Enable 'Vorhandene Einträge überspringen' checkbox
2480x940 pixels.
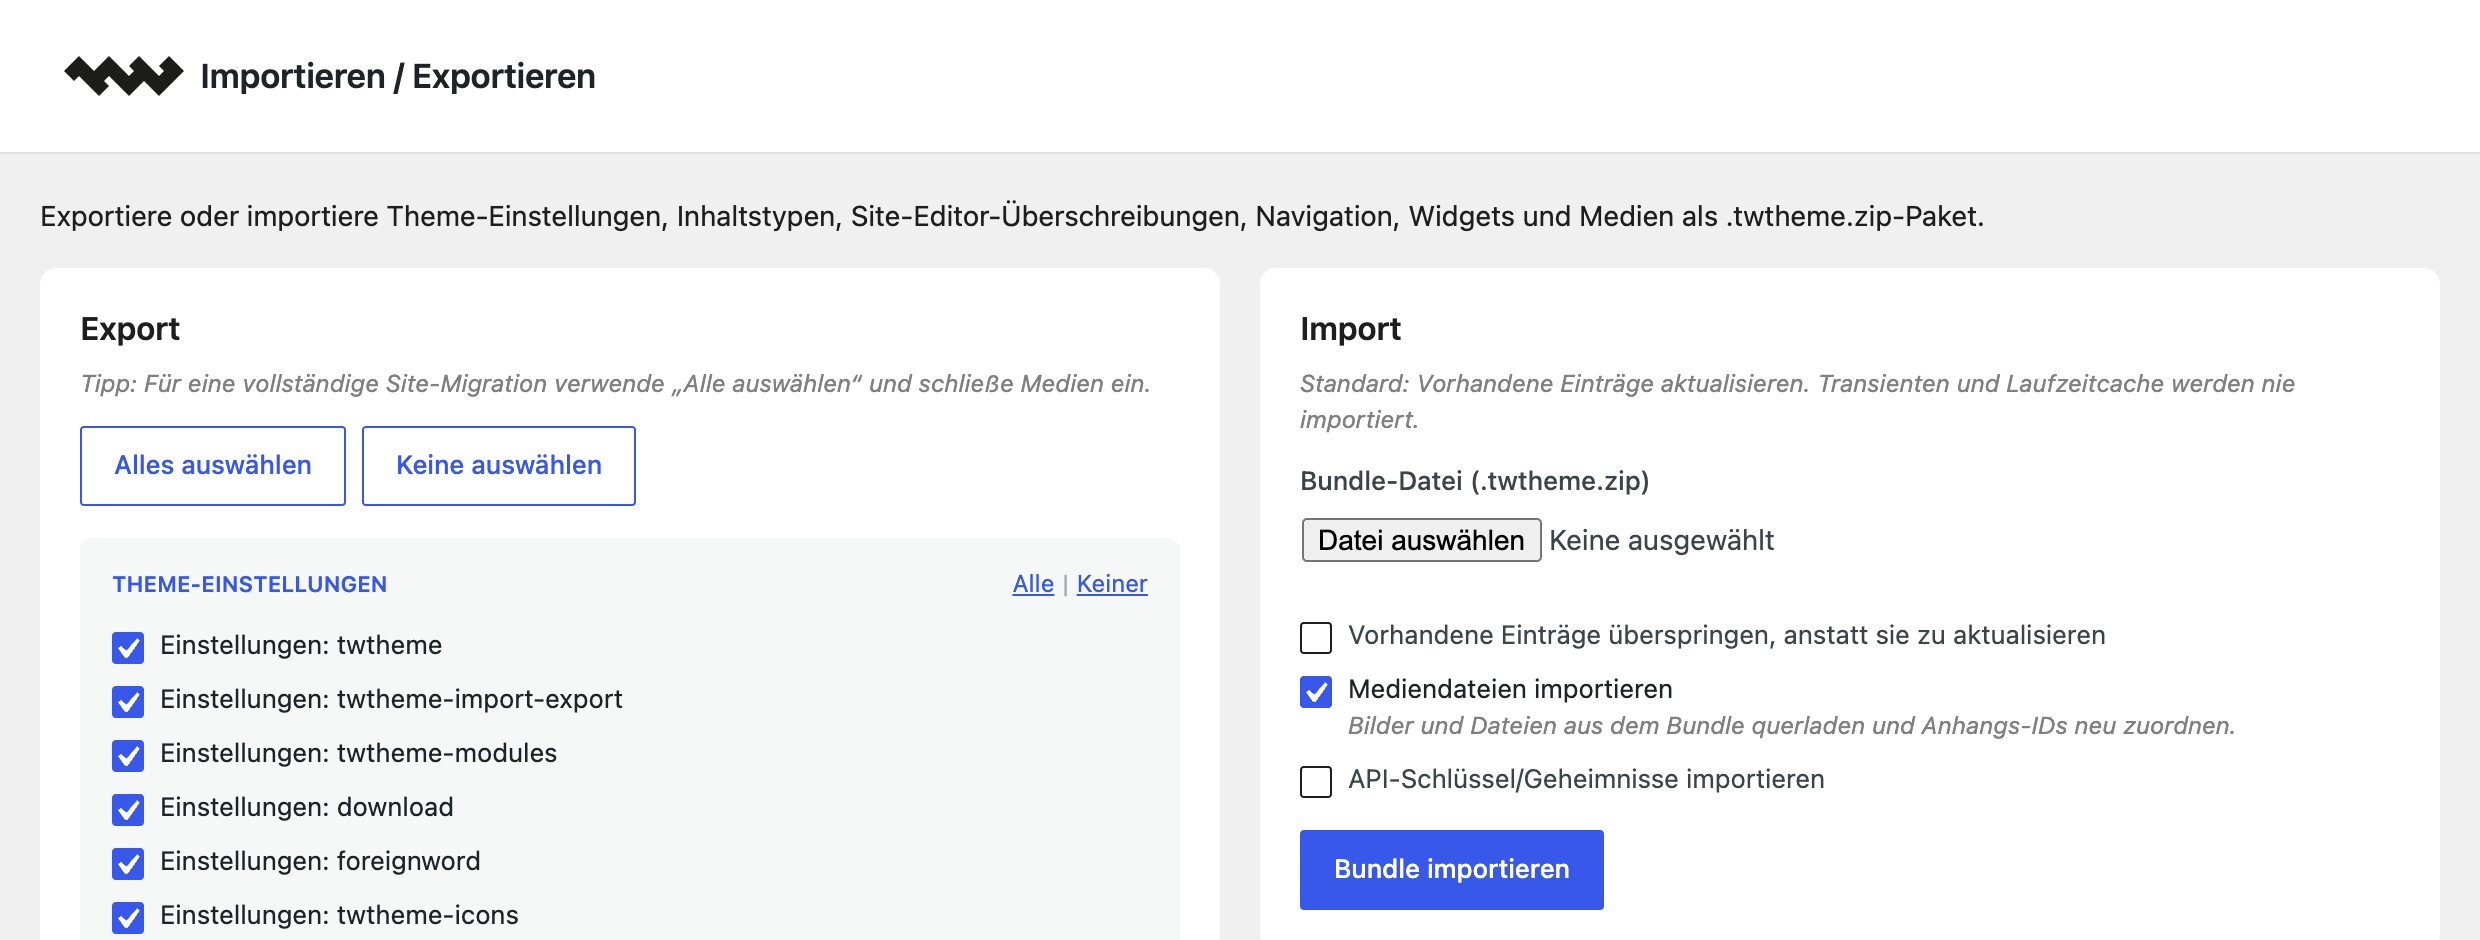coord(1316,637)
